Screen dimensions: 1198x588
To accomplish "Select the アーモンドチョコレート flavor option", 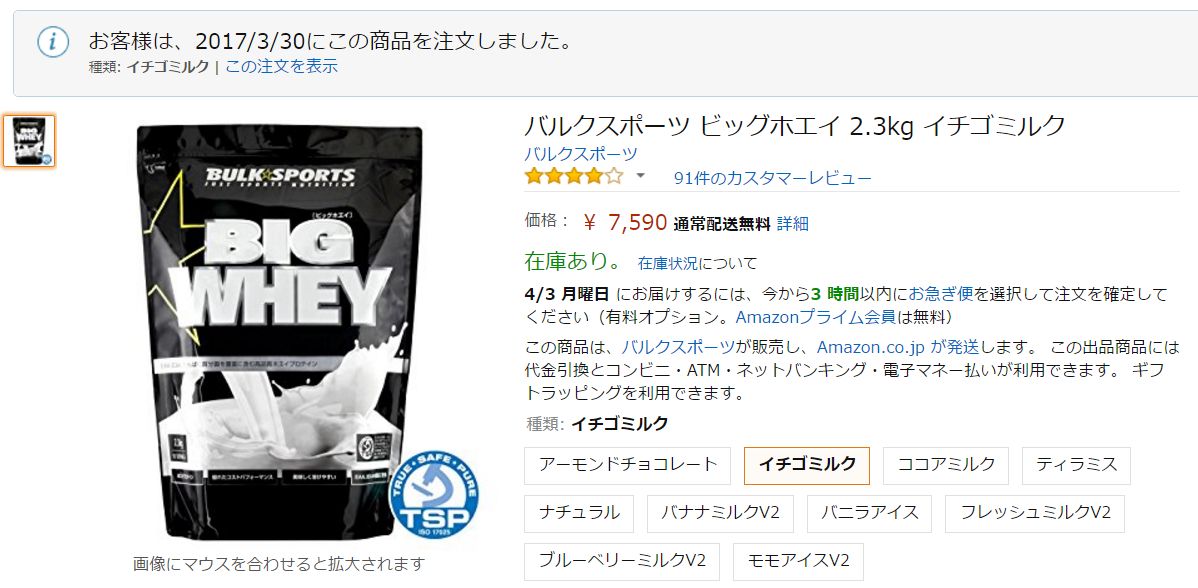I will (x=627, y=465).
